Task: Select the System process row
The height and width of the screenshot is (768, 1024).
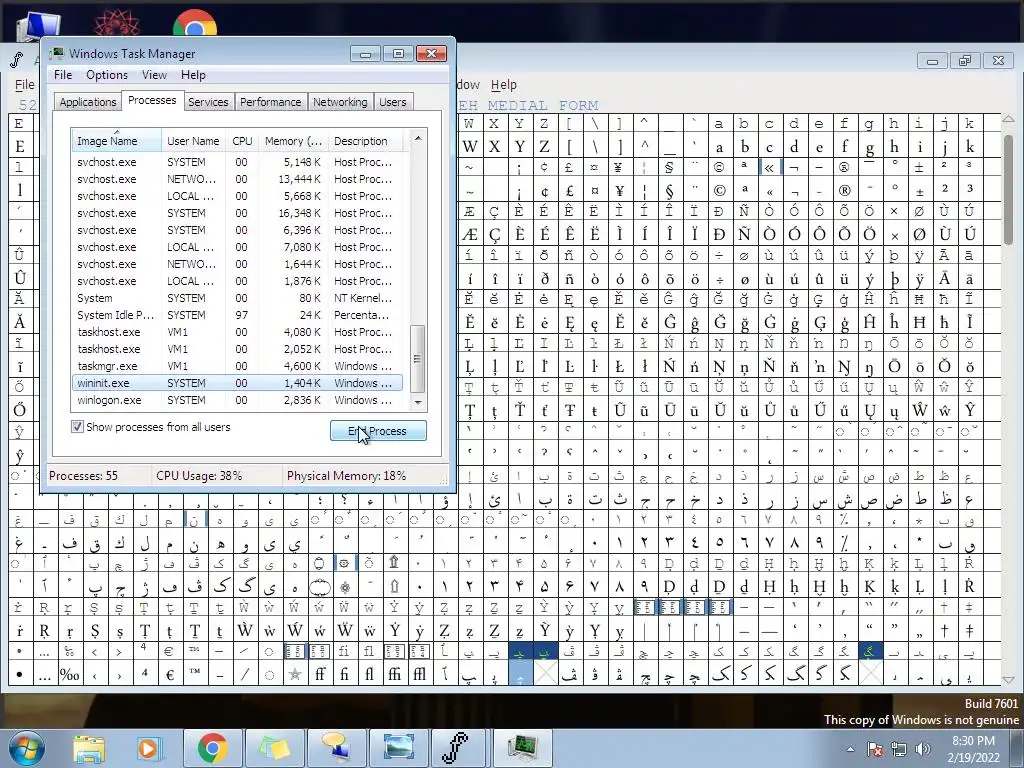Action: tap(236, 298)
